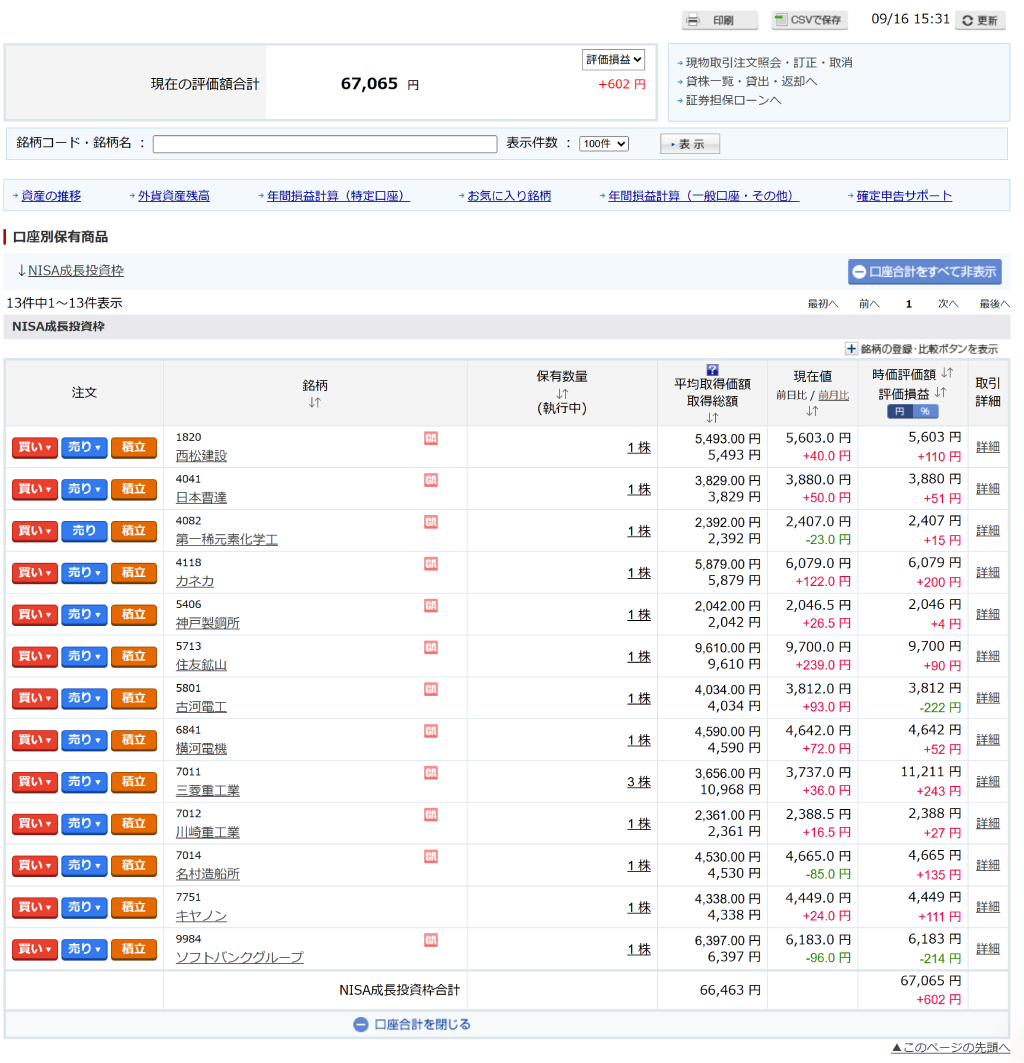
Task: Click the minus icon beside 口座合計を閉じる
Action: click(361, 1025)
